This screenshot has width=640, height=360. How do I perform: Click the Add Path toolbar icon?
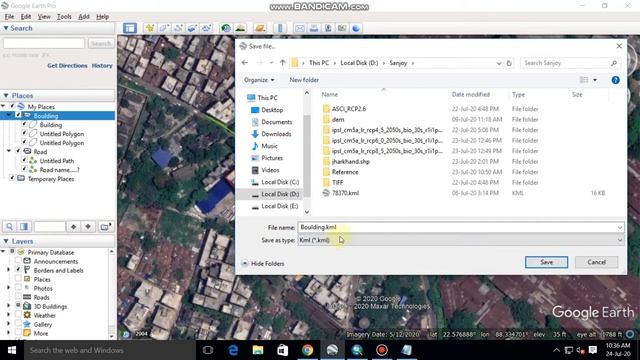pos(178,28)
